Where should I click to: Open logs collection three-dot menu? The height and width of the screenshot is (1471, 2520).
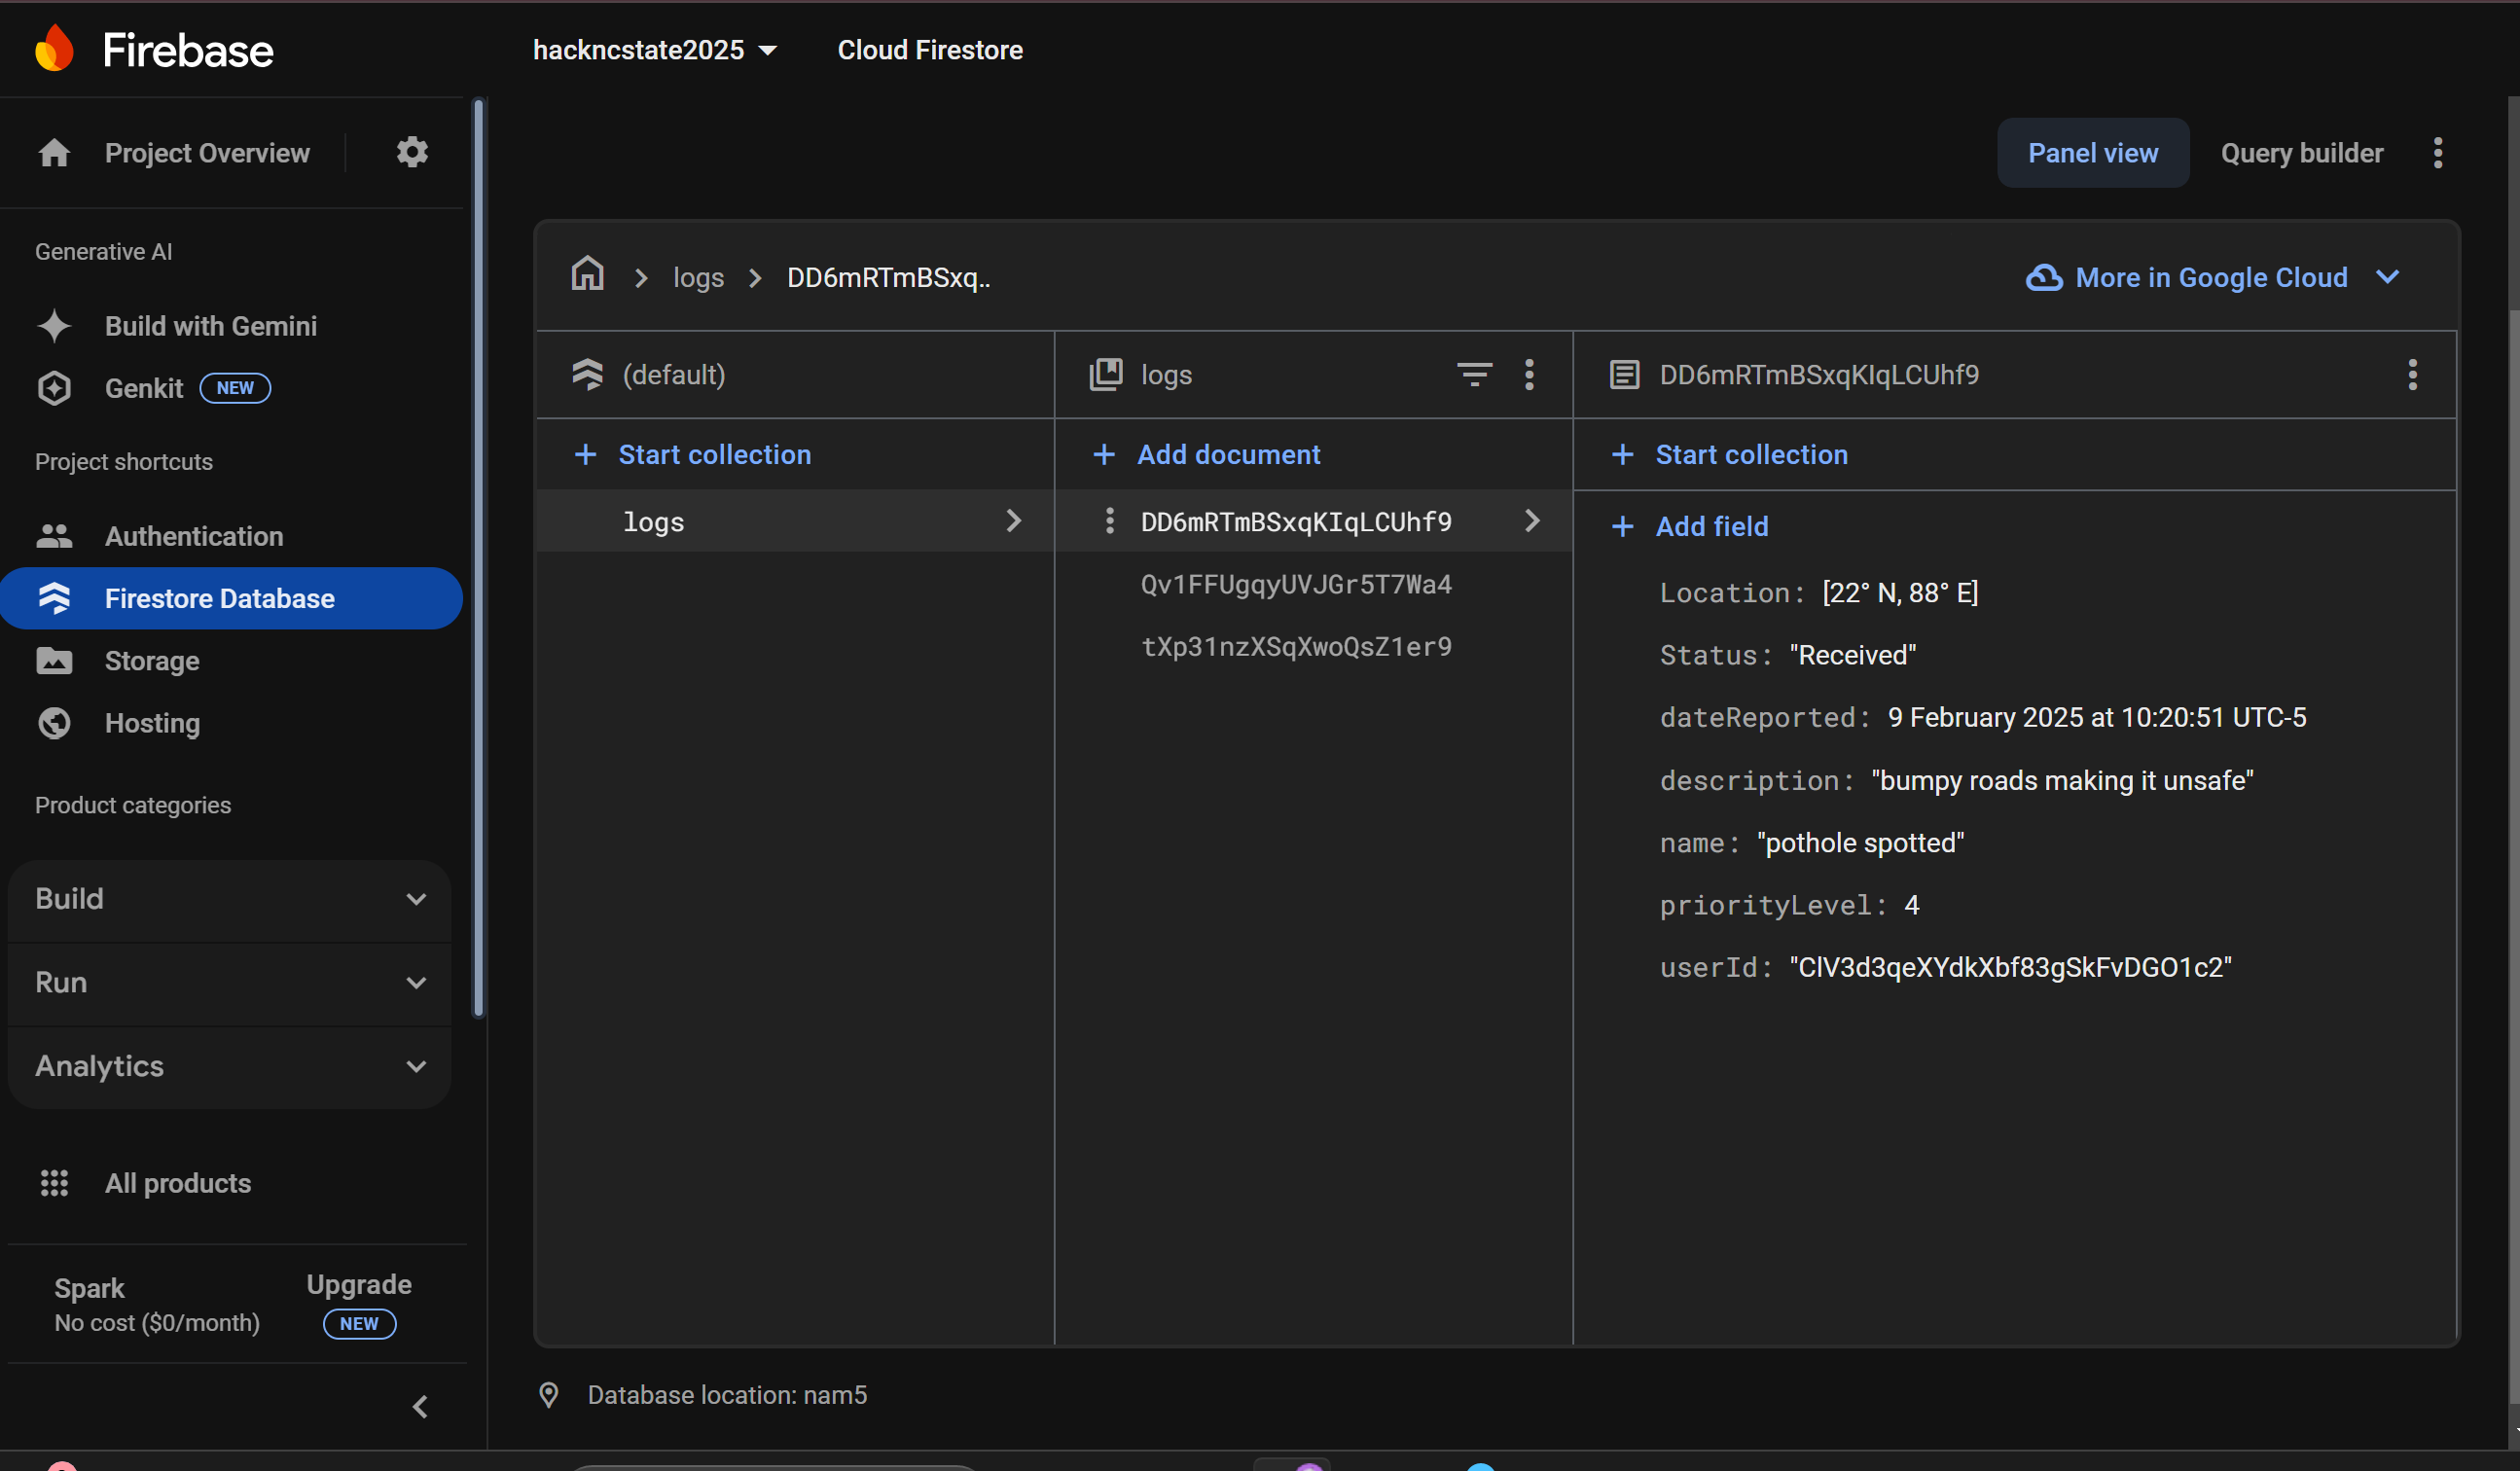tap(1529, 374)
